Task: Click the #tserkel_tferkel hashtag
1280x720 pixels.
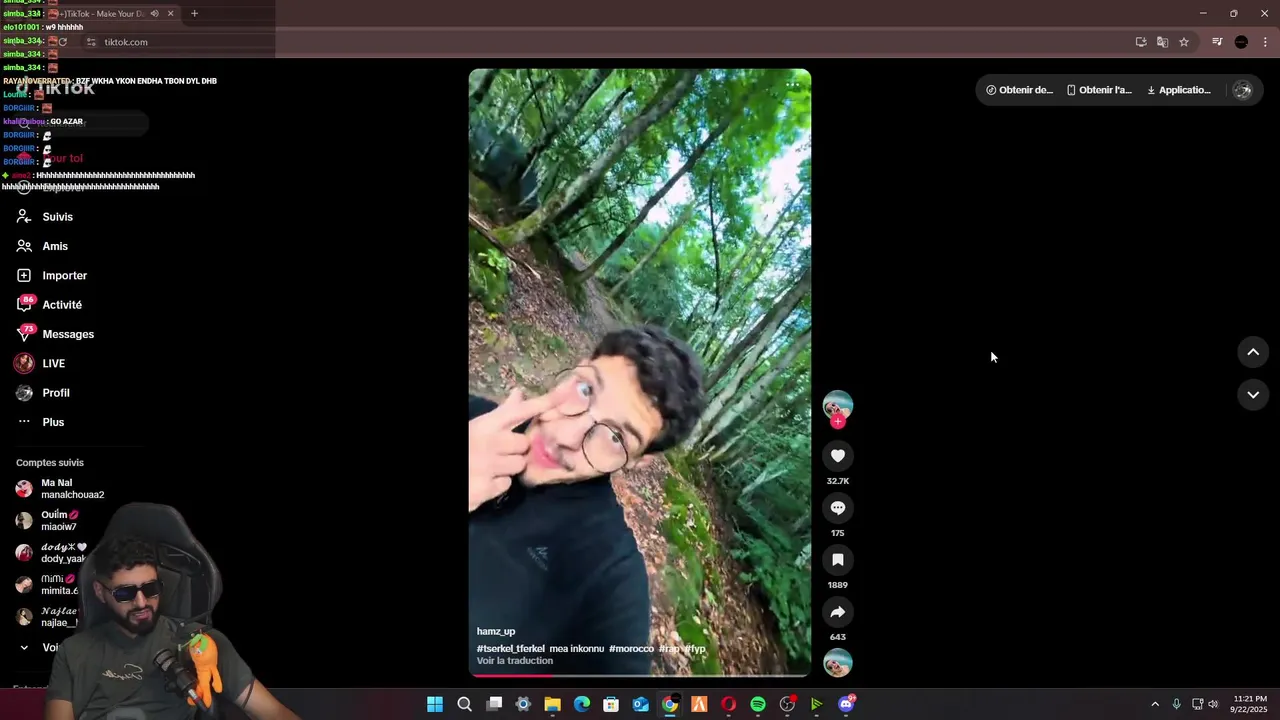Action: (x=511, y=649)
